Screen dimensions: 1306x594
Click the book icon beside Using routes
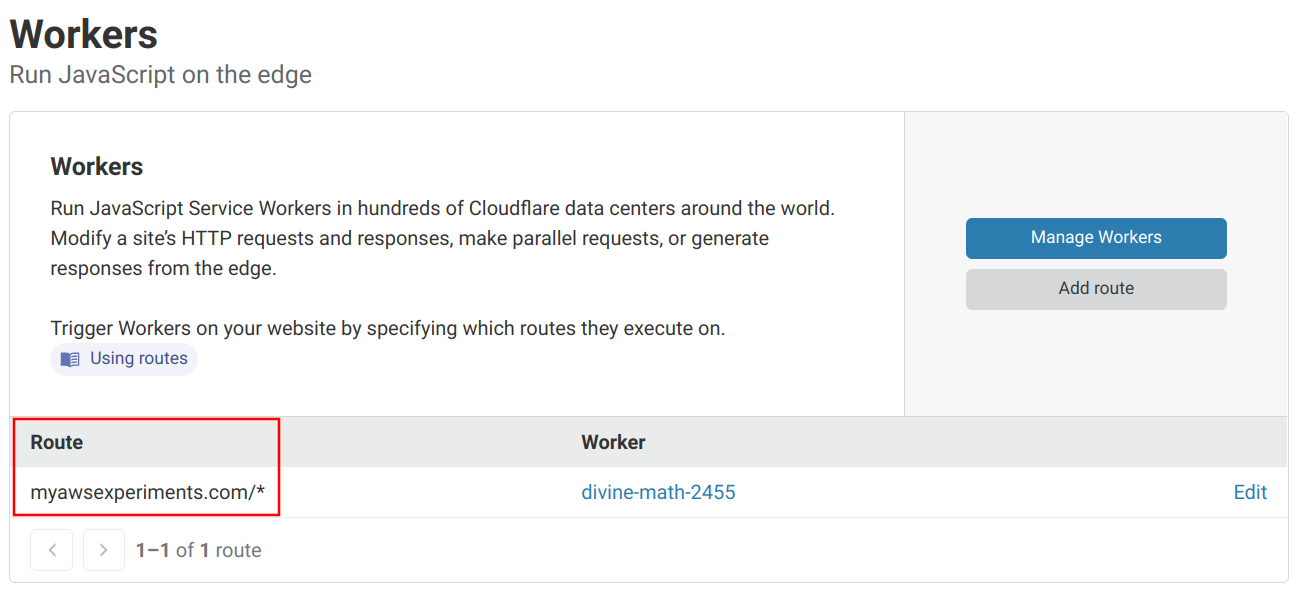pyautogui.click(x=69, y=359)
